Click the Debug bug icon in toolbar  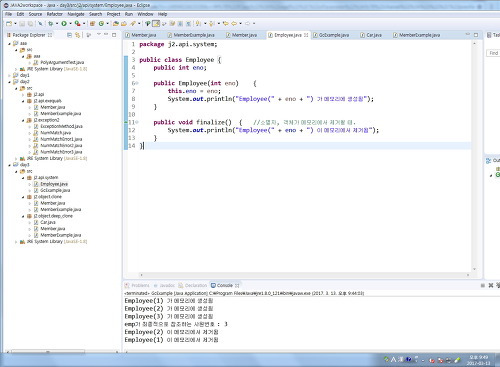51,24
